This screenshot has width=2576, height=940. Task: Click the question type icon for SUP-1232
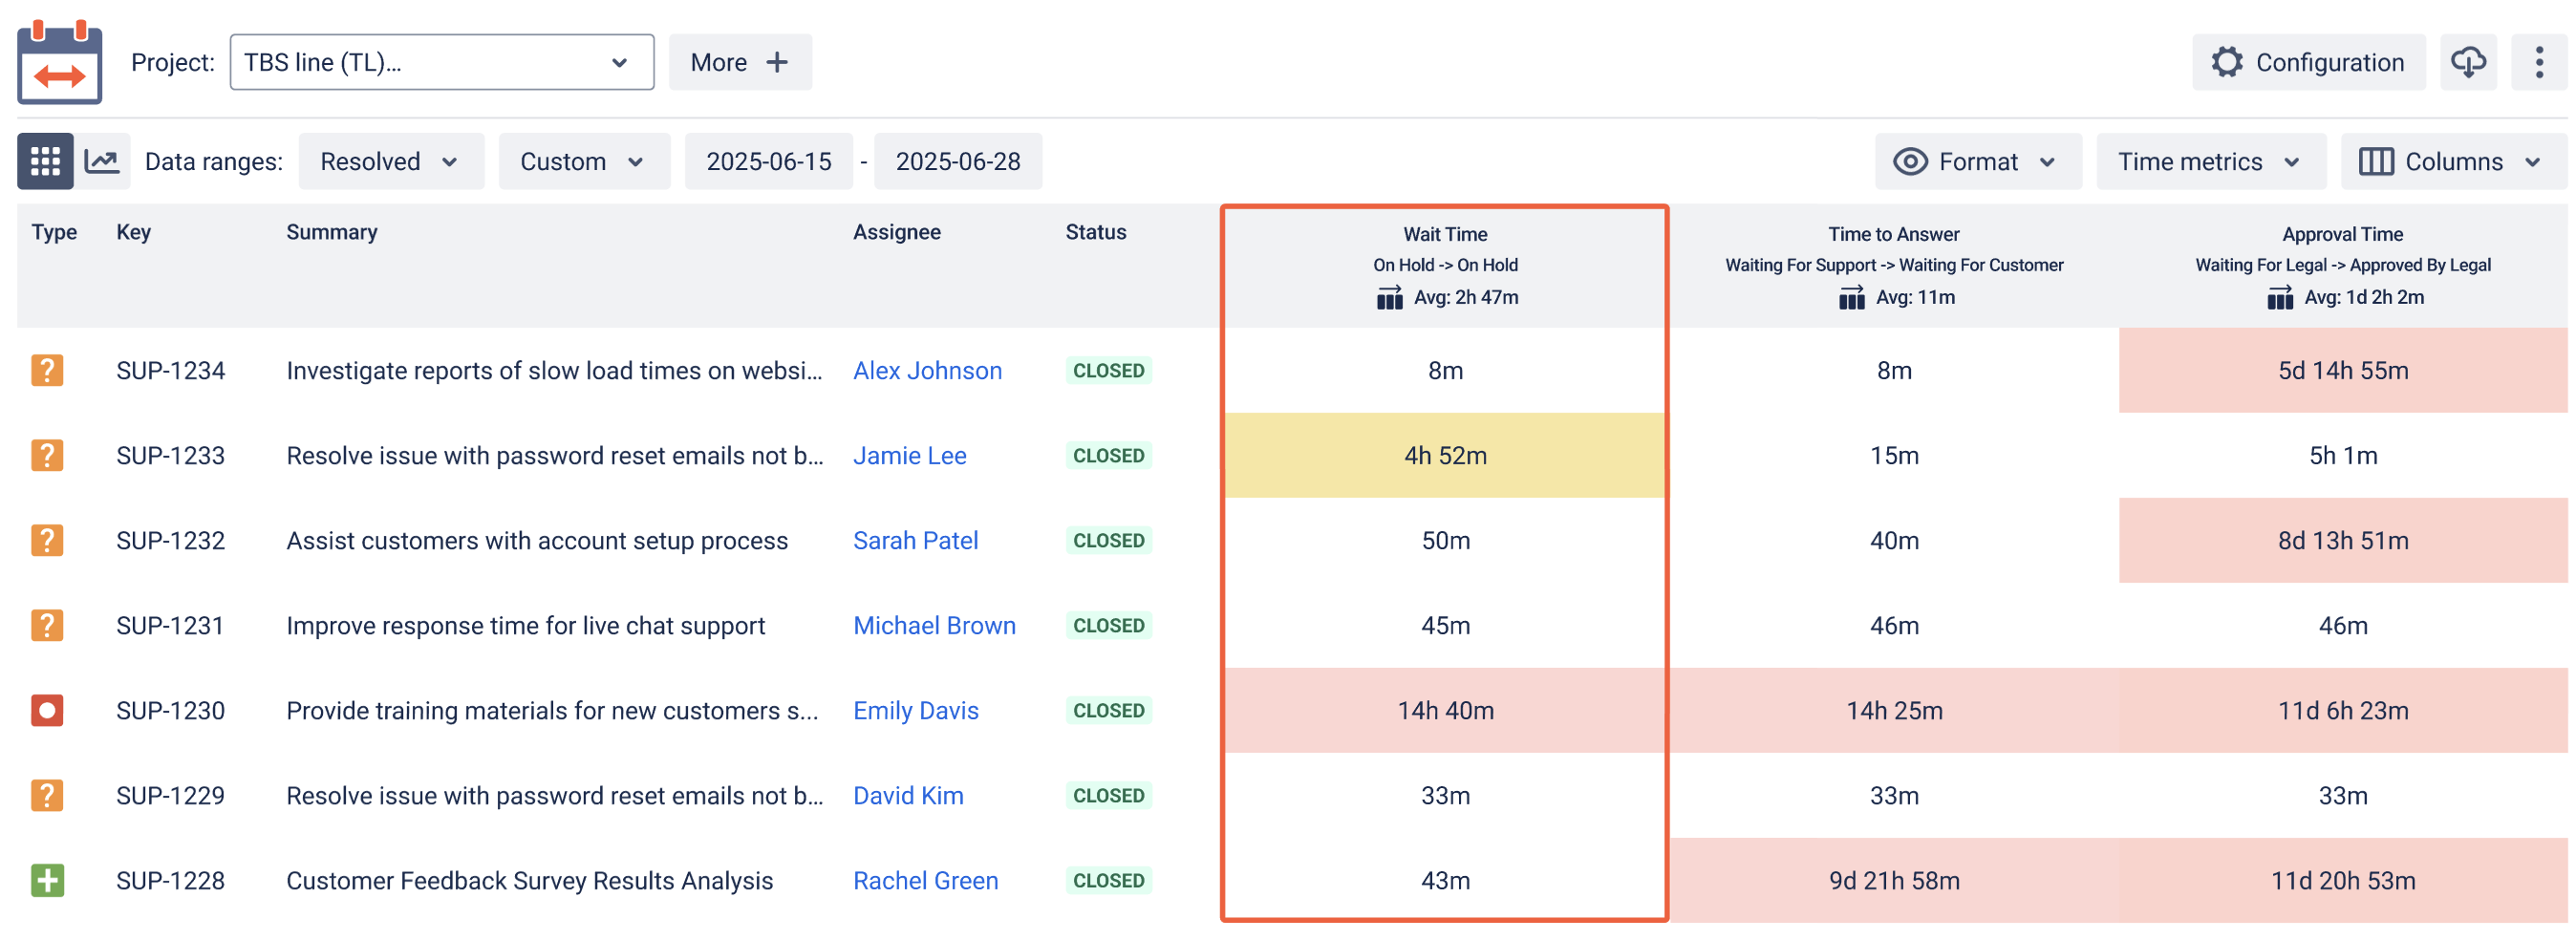click(47, 540)
